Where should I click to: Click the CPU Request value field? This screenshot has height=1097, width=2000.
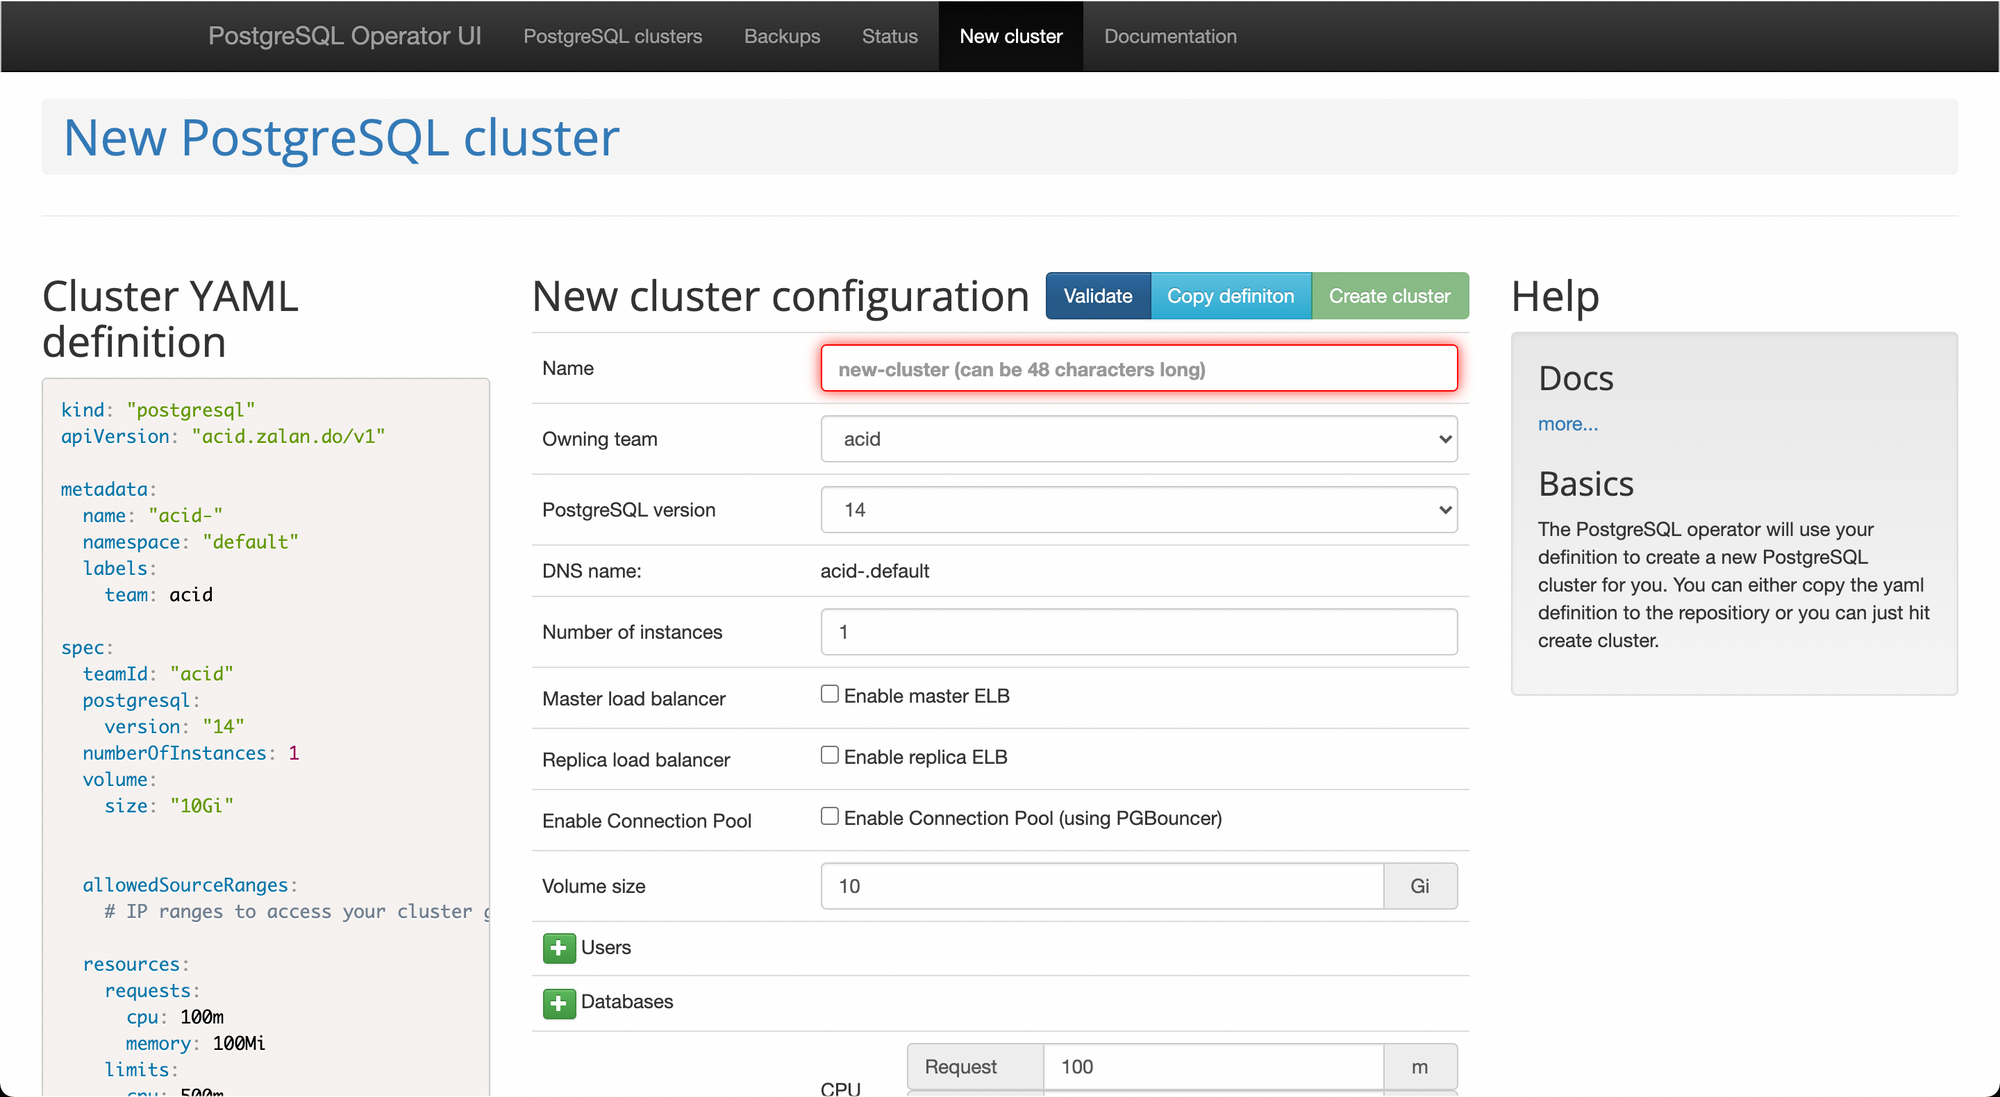(1212, 1067)
